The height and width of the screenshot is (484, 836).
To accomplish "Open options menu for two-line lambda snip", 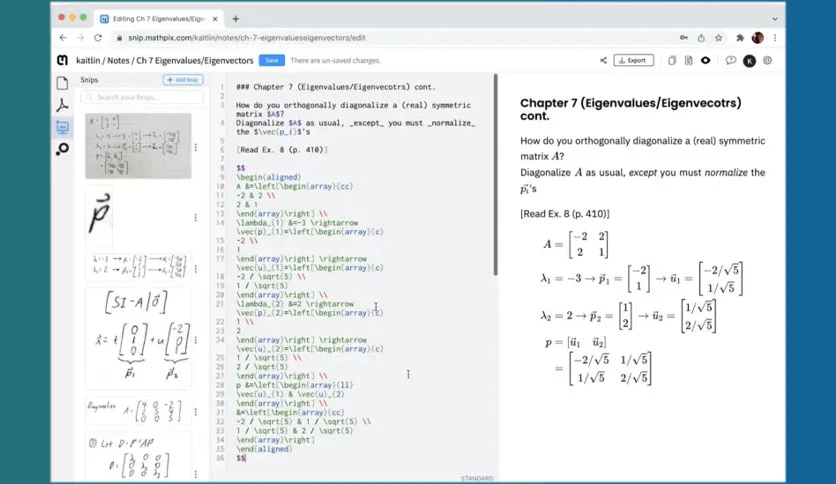I will coord(196,269).
